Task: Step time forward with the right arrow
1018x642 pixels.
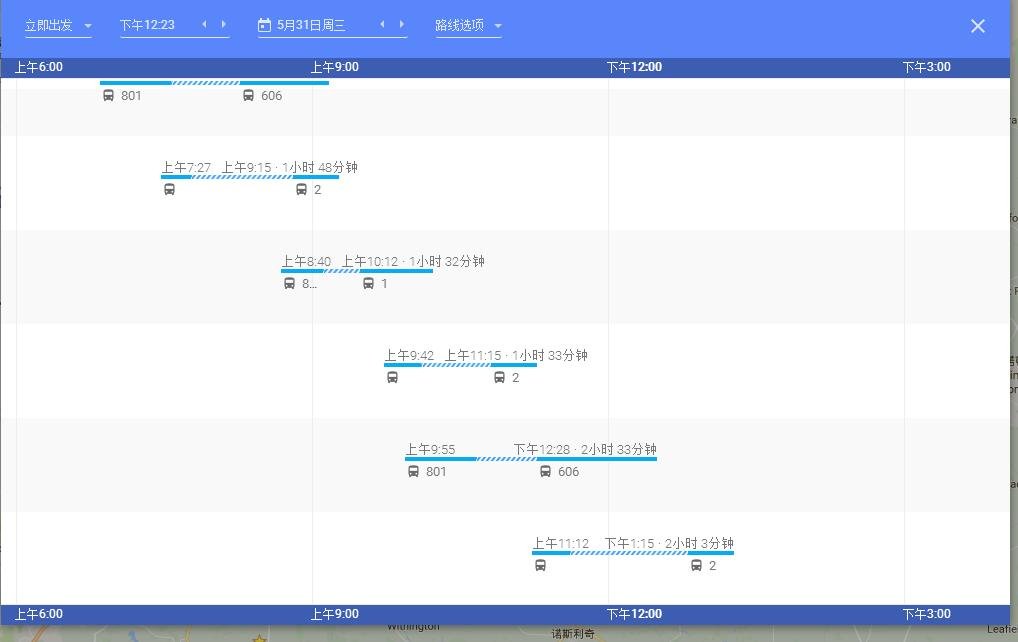Action: (x=223, y=25)
